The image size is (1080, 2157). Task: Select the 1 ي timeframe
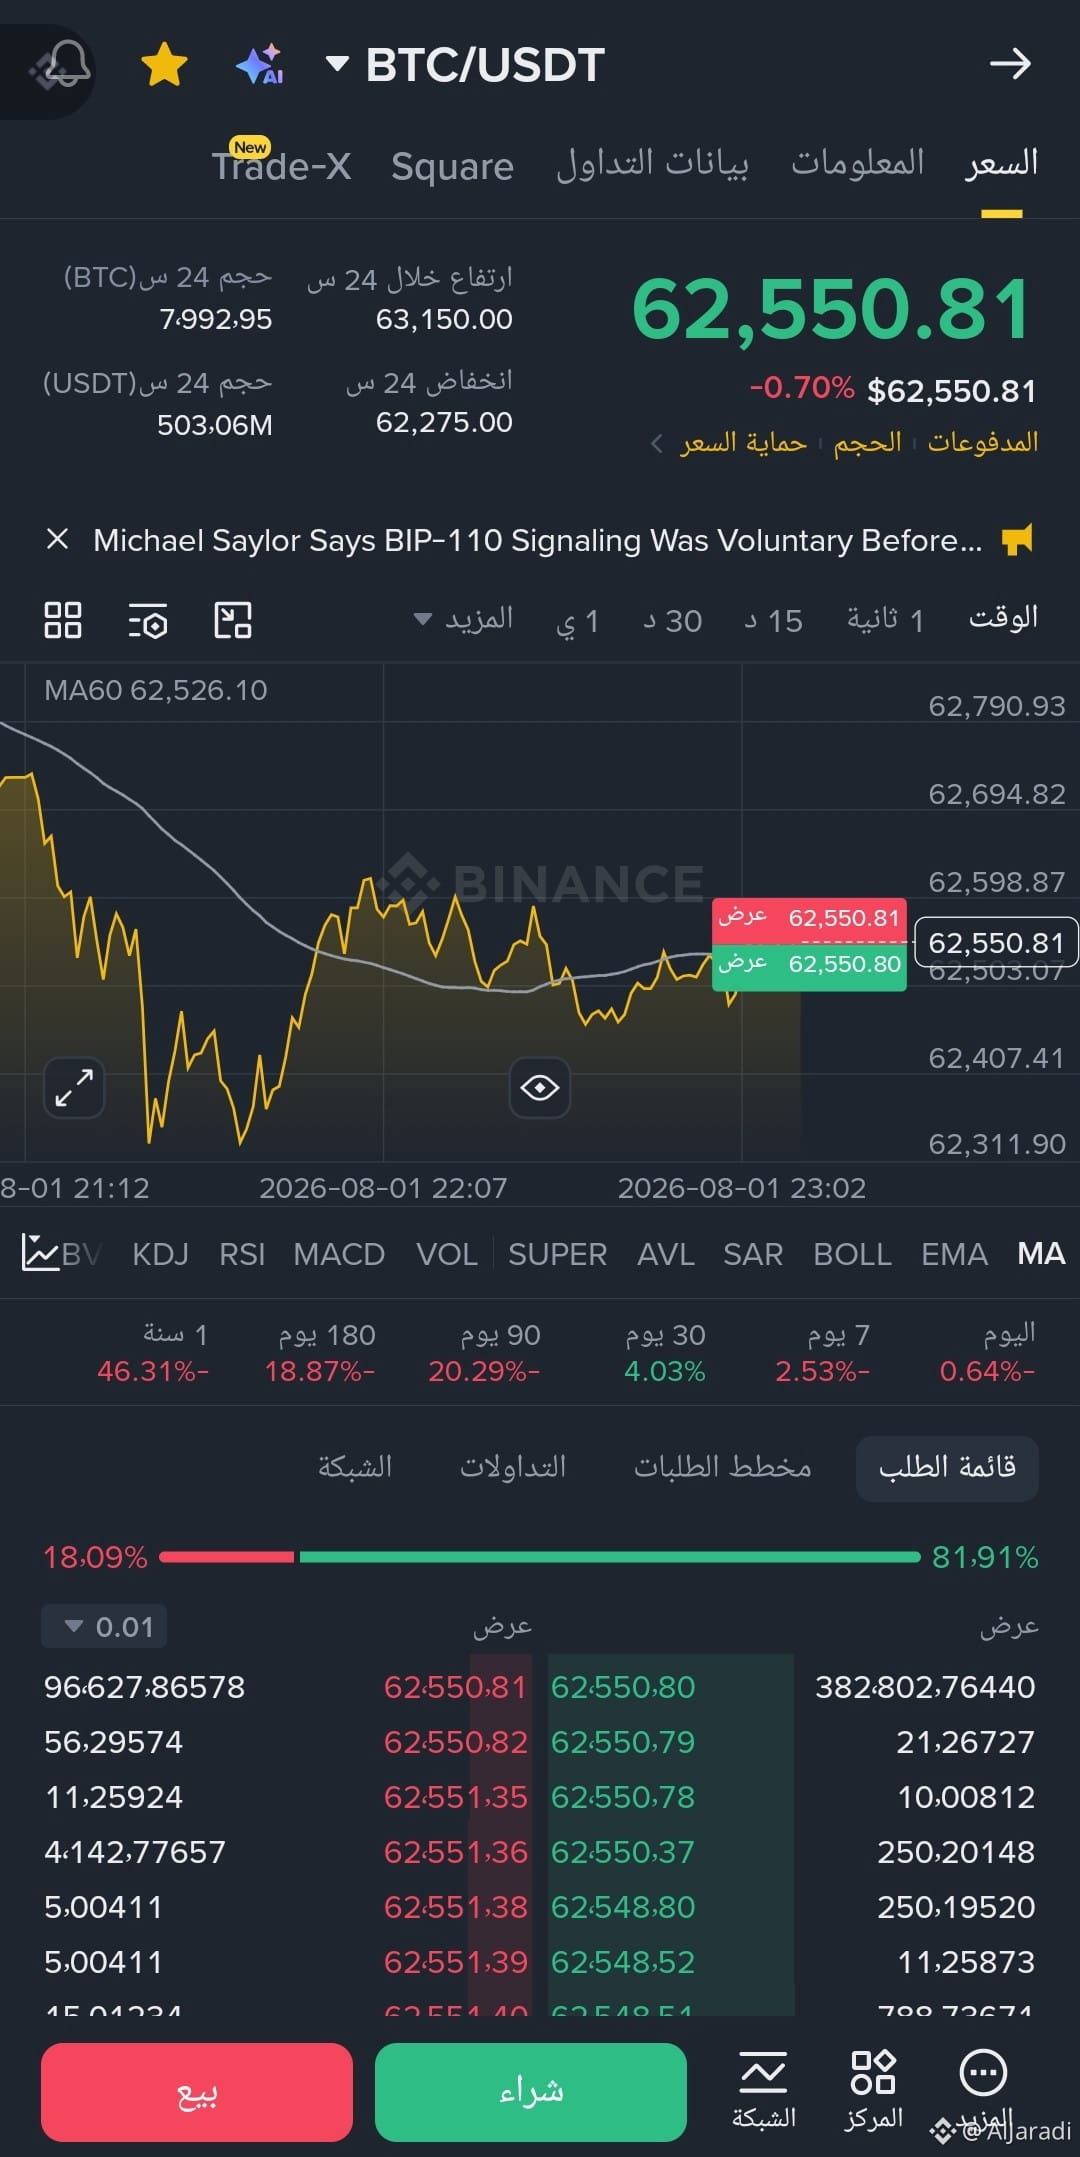tap(578, 621)
